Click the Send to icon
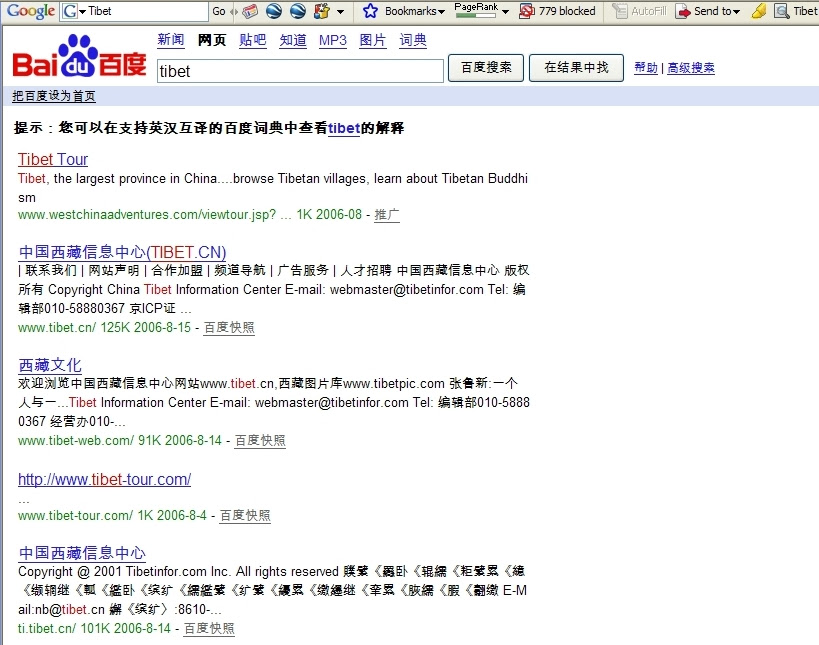Image resolution: width=819 pixels, height=645 pixels. 683,11
